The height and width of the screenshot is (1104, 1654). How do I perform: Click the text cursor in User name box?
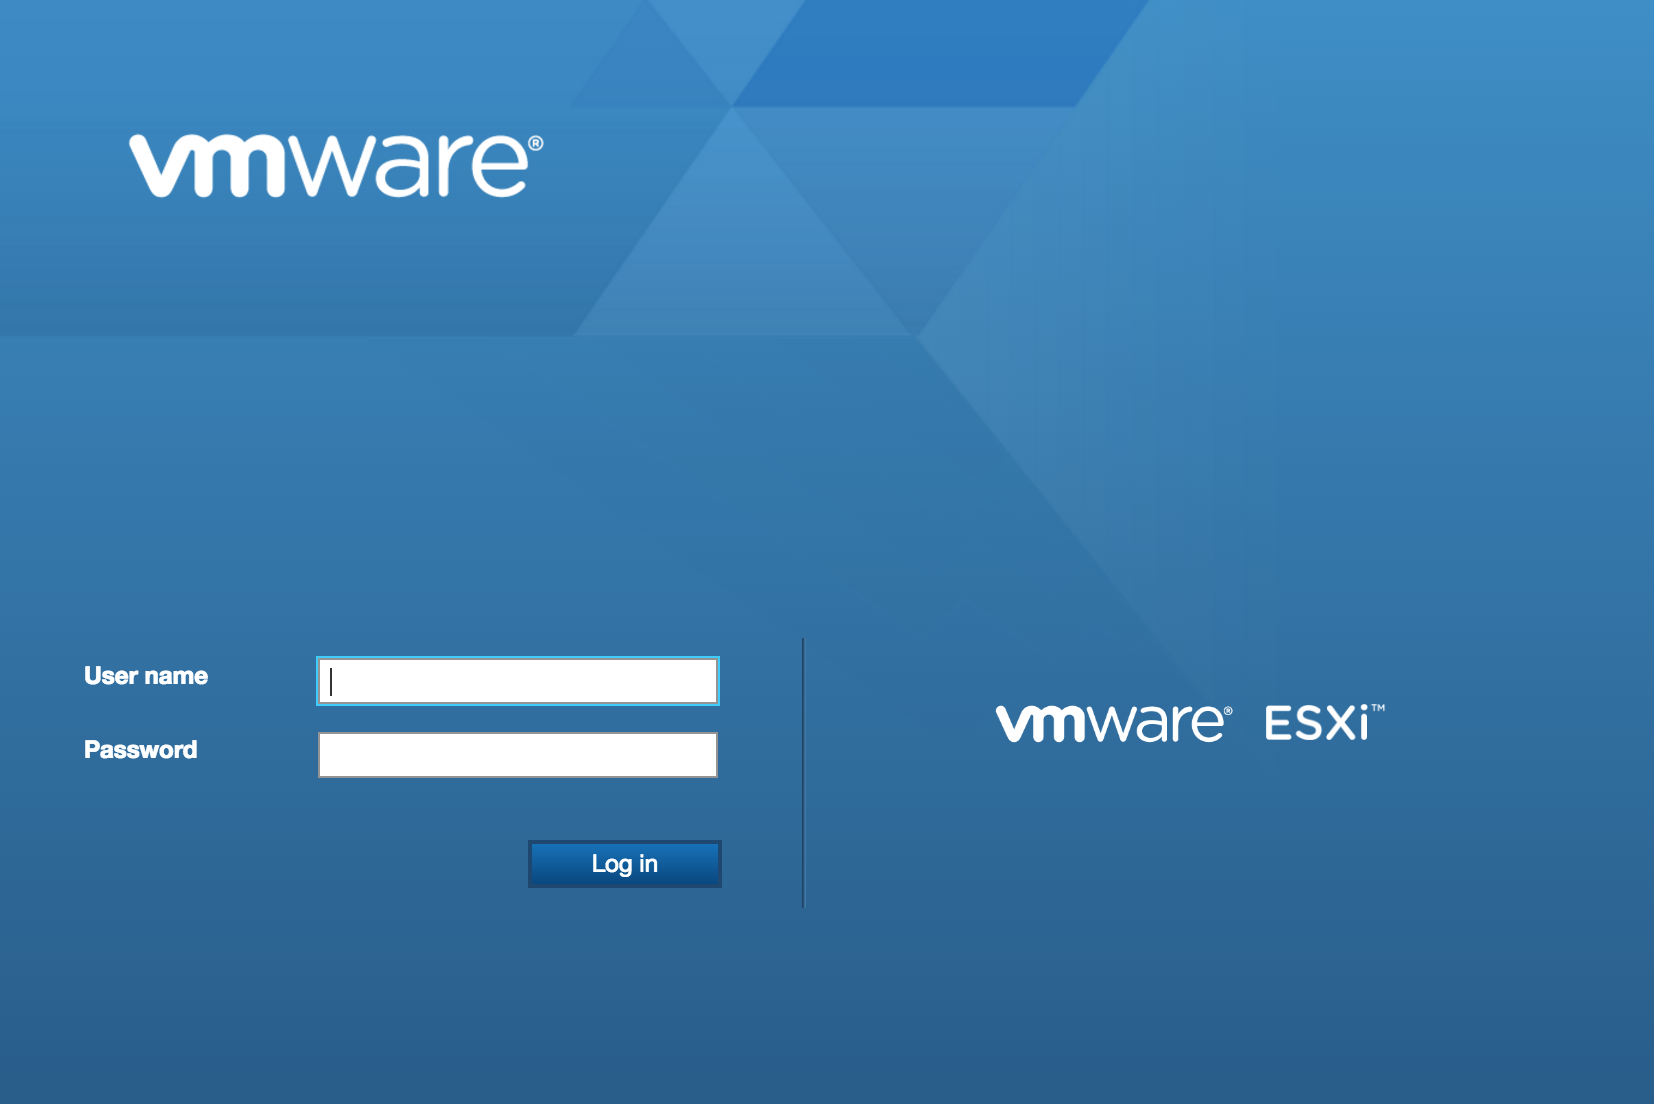coord(331,681)
